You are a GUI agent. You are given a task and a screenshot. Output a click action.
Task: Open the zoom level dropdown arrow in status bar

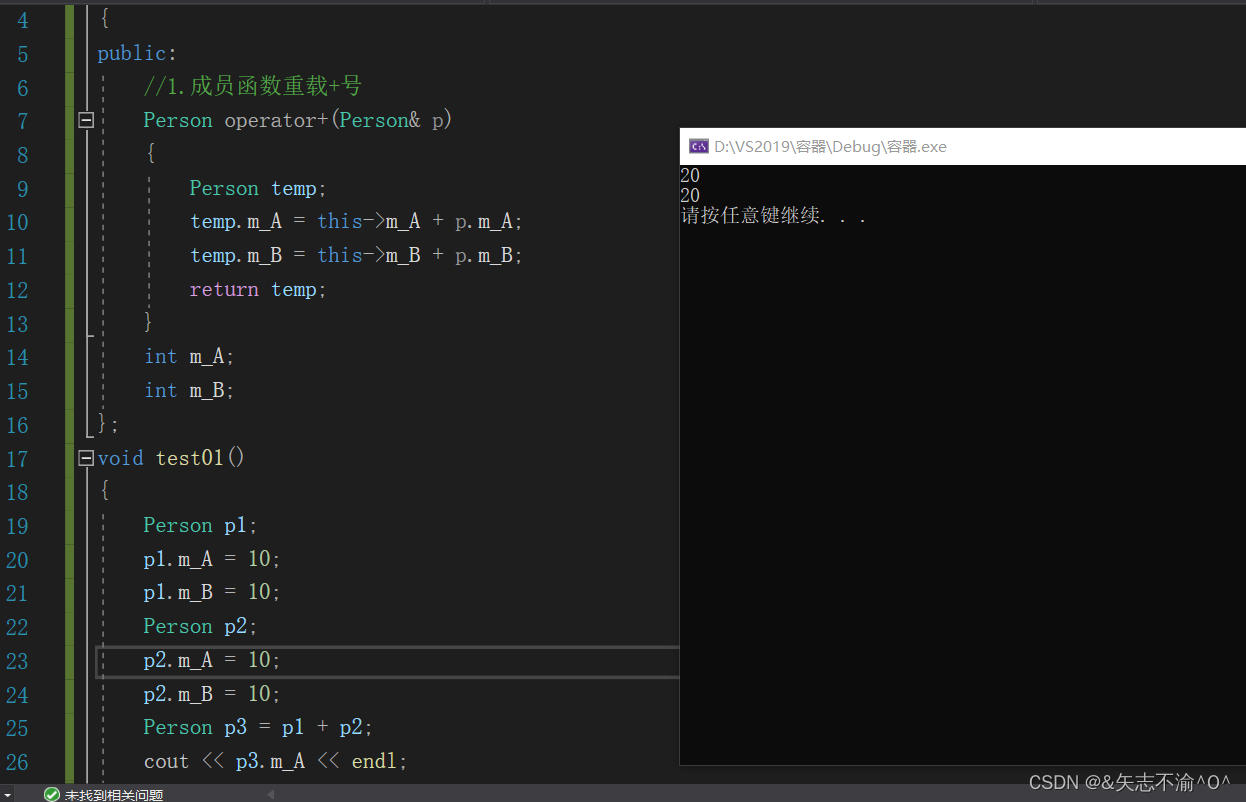pos(7,794)
